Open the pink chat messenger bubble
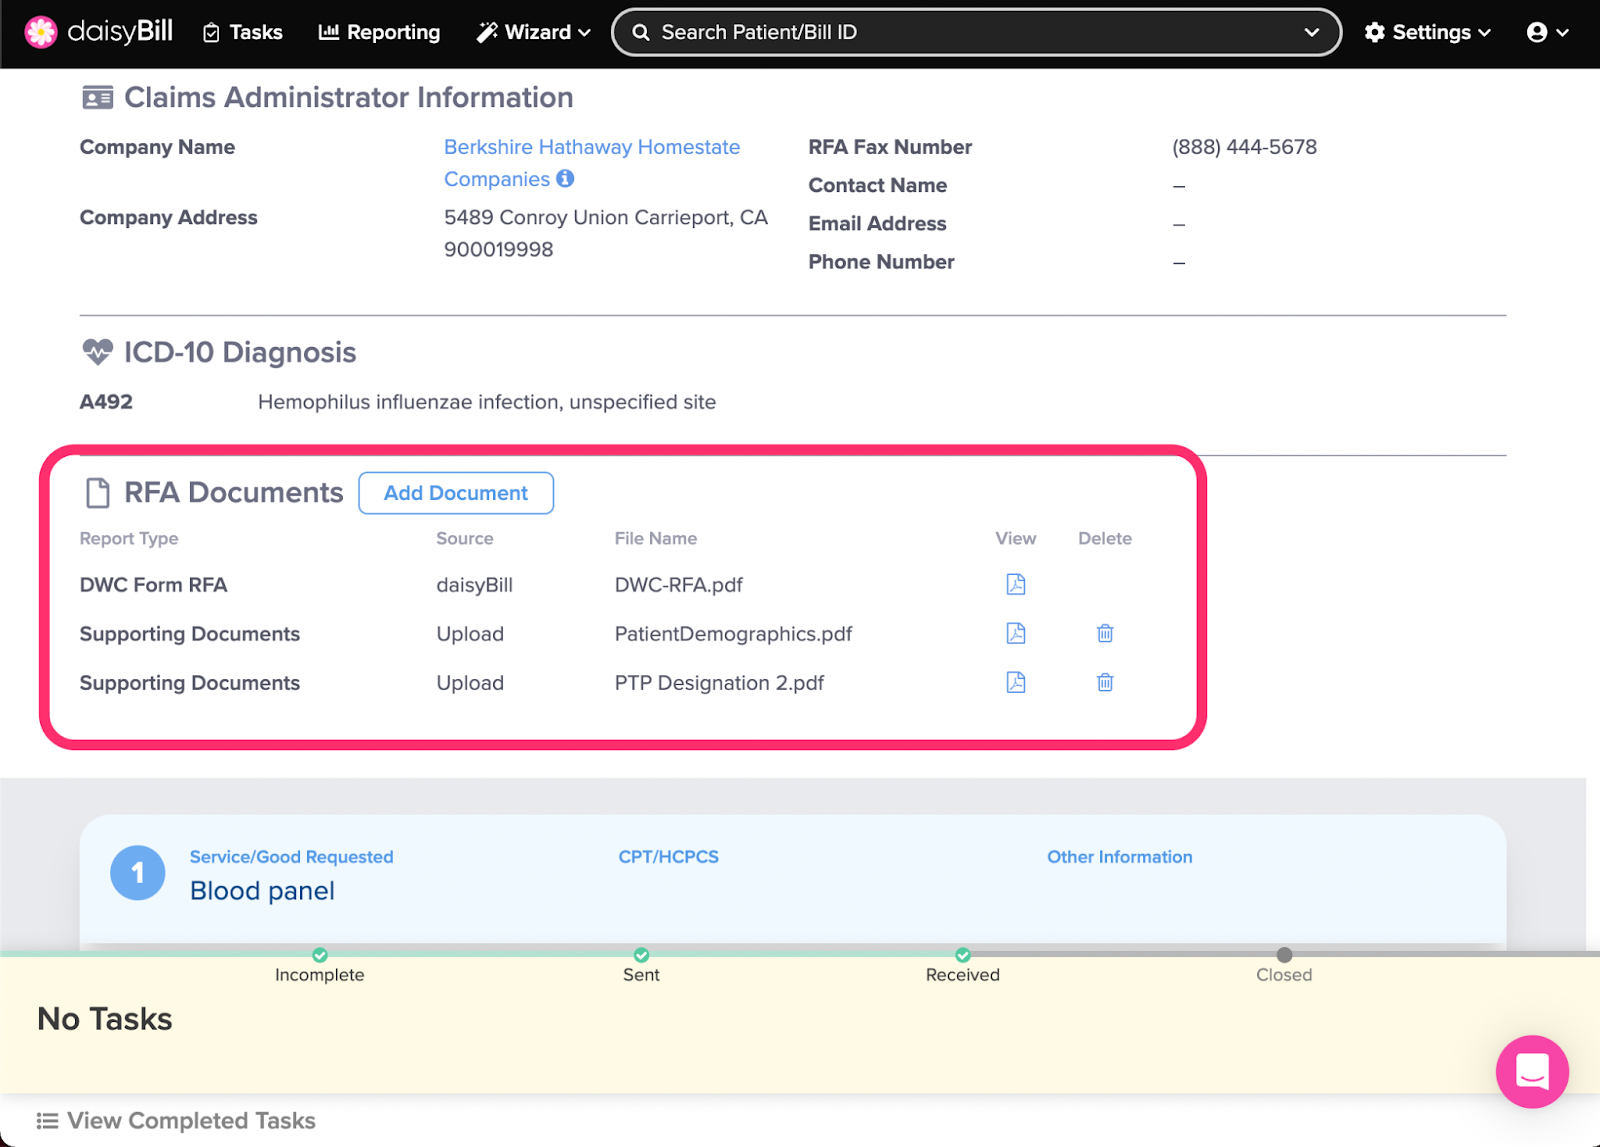 [x=1531, y=1072]
